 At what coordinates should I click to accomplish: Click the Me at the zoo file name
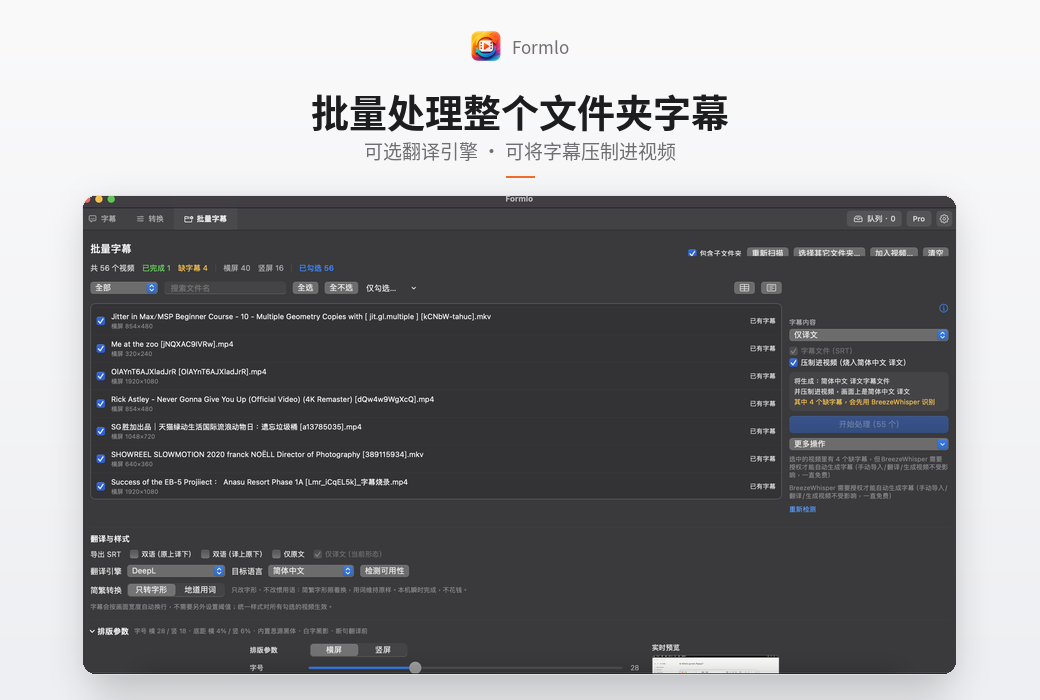coord(172,344)
